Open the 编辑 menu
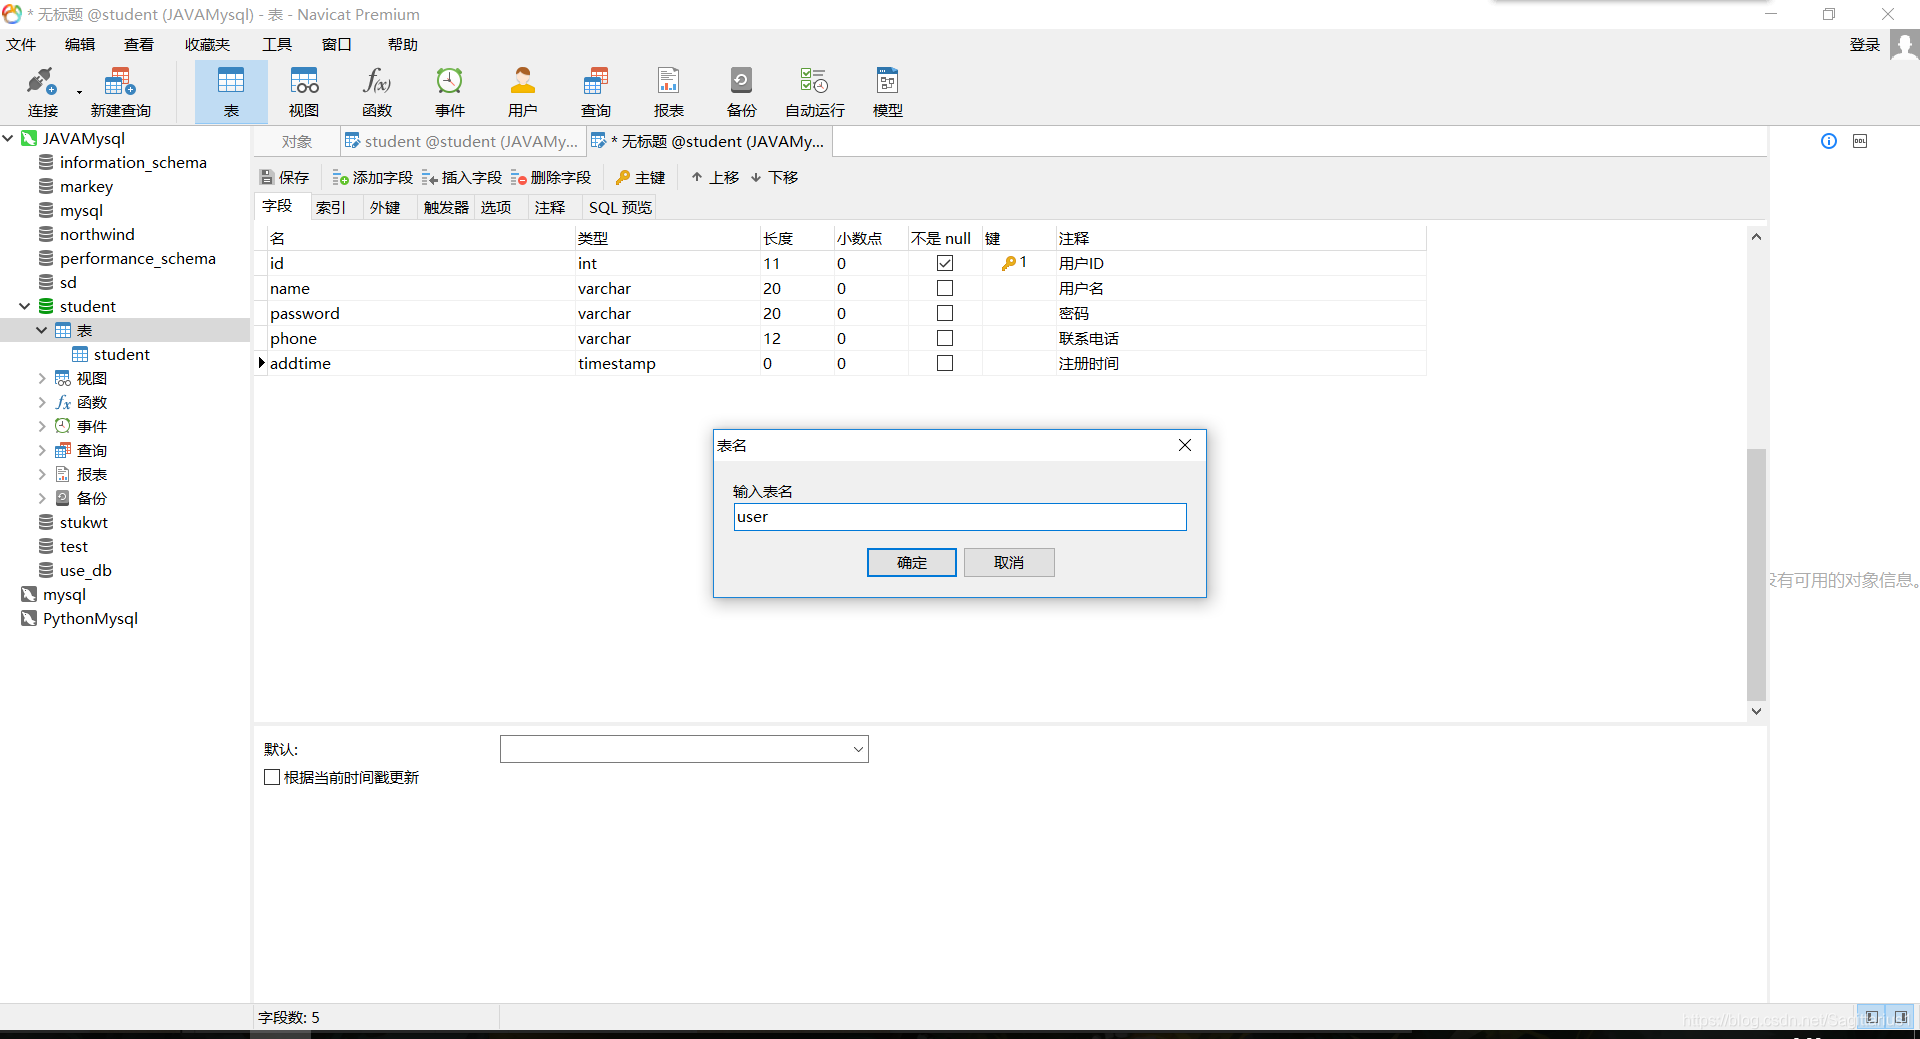Viewport: 1920px width, 1039px height. 80,44
